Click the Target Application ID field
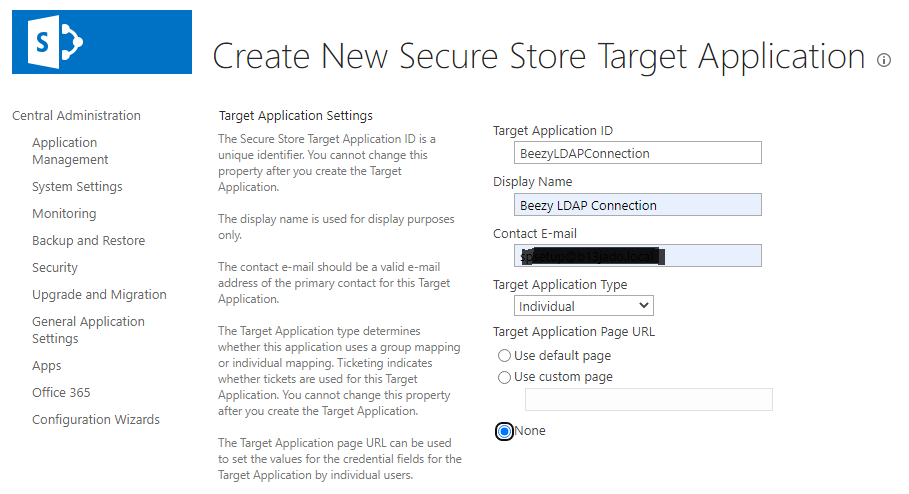909x494 pixels. point(638,153)
